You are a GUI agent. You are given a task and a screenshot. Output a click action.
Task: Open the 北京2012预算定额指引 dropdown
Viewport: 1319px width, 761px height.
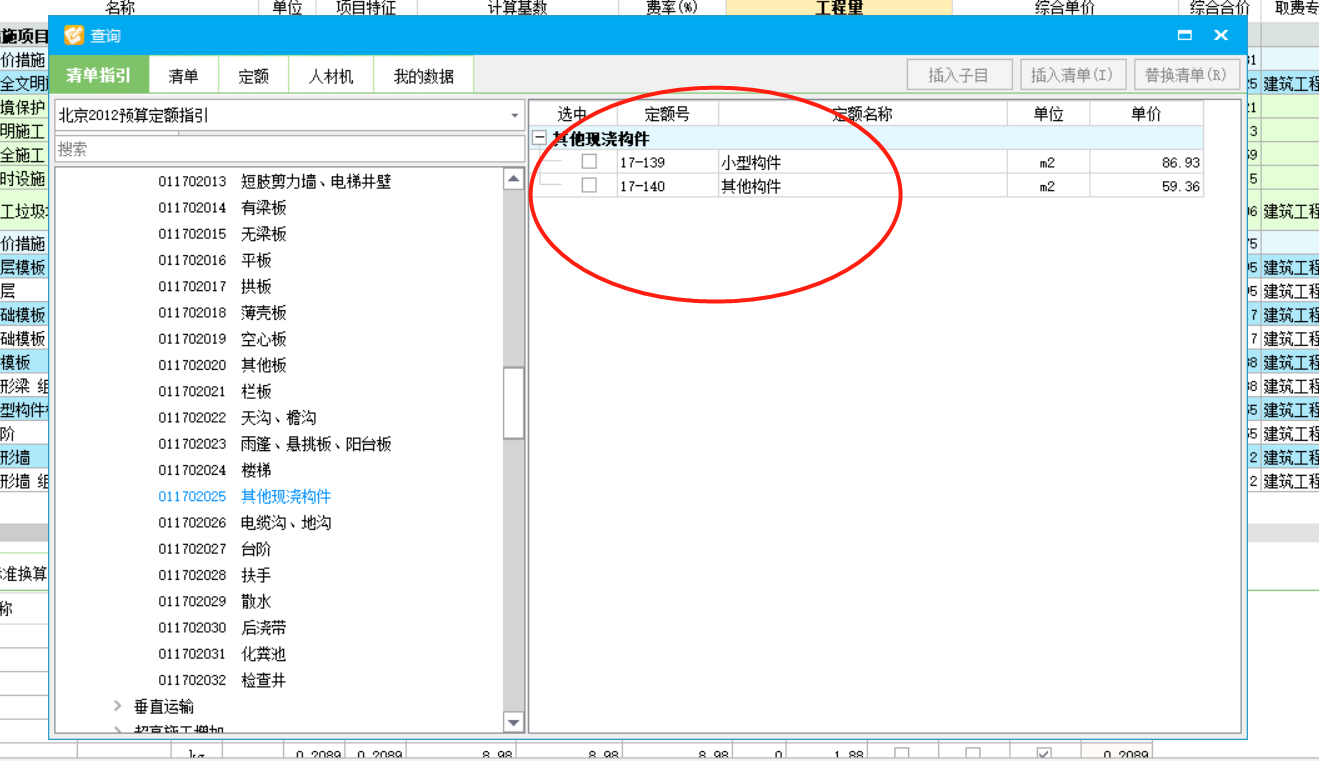coord(514,115)
